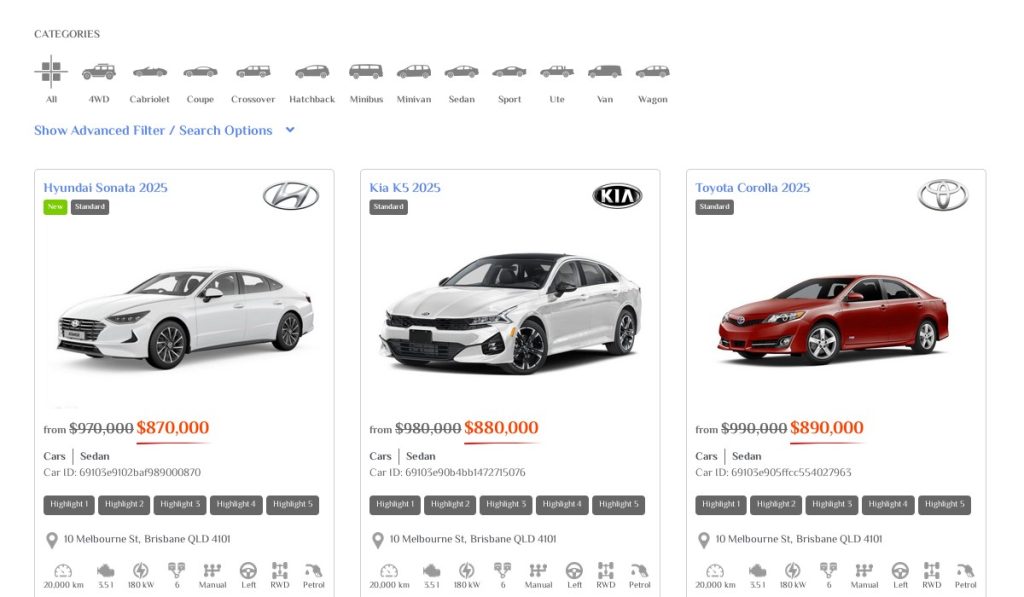Filter listings by Sedan category
The width and height of the screenshot is (1024, 597).
click(461, 72)
